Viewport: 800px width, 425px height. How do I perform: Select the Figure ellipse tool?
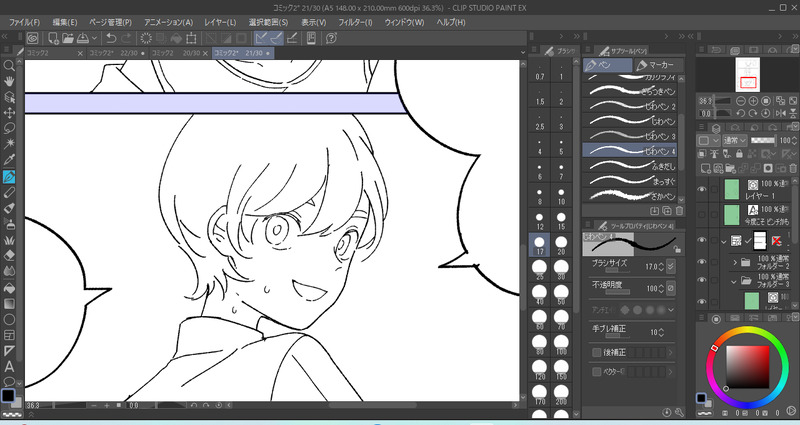[x=9, y=319]
